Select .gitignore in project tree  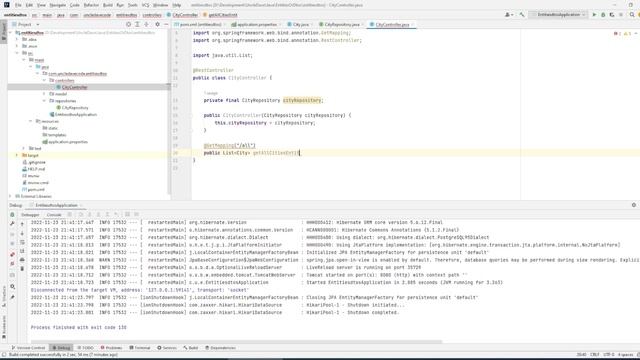coord(37,162)
